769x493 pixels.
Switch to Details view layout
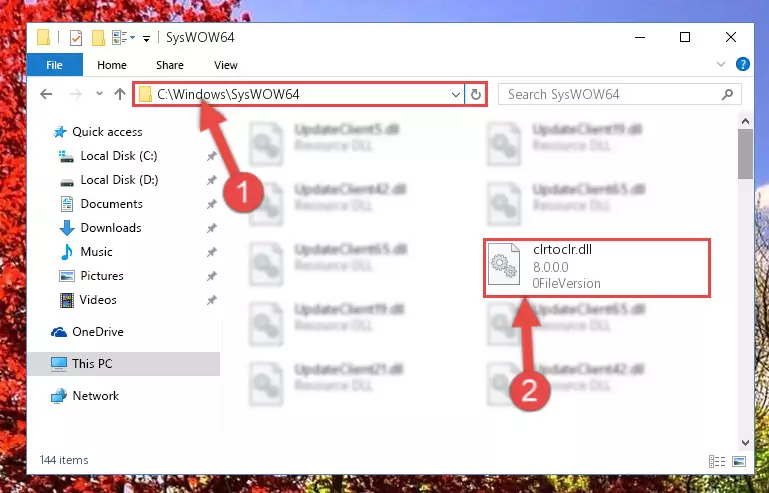717,461
